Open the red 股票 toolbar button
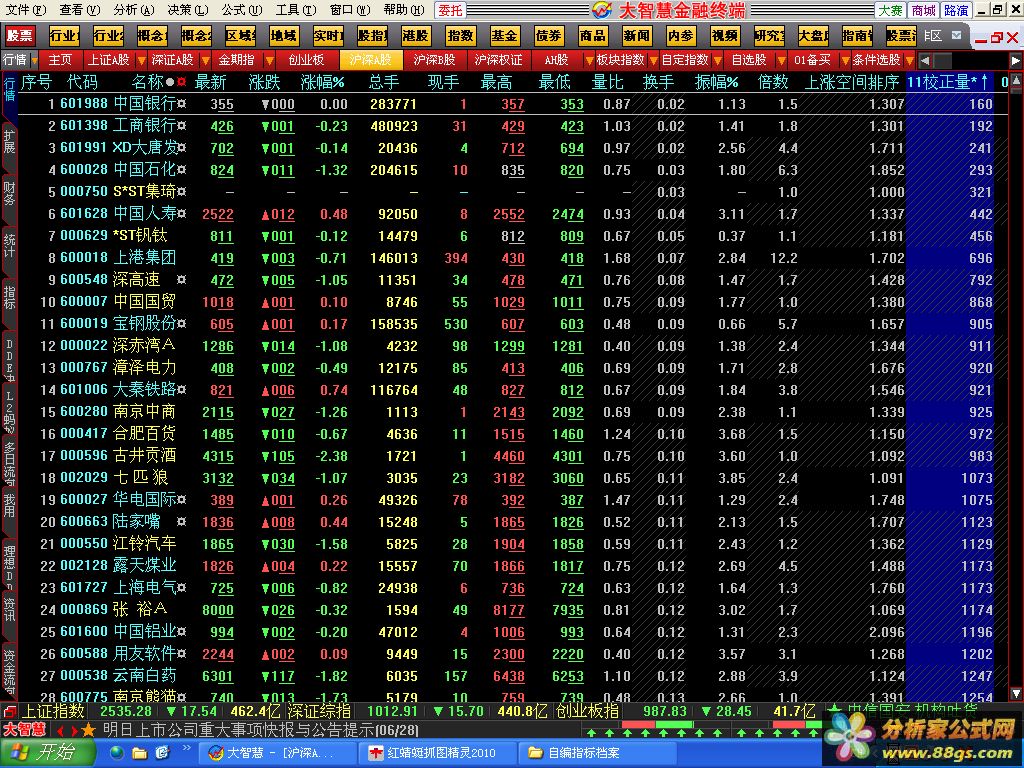 click(20, 36)
